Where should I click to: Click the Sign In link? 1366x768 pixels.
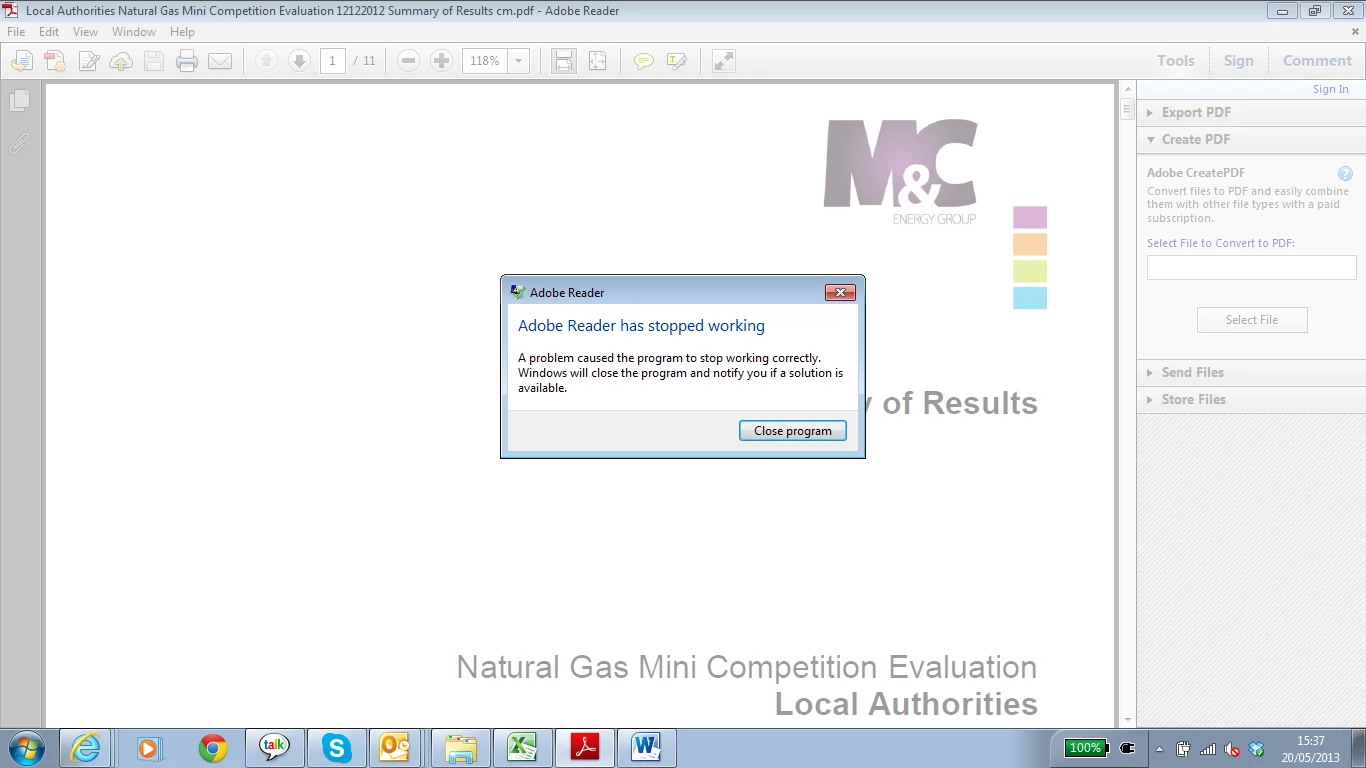pos(1330,89)
